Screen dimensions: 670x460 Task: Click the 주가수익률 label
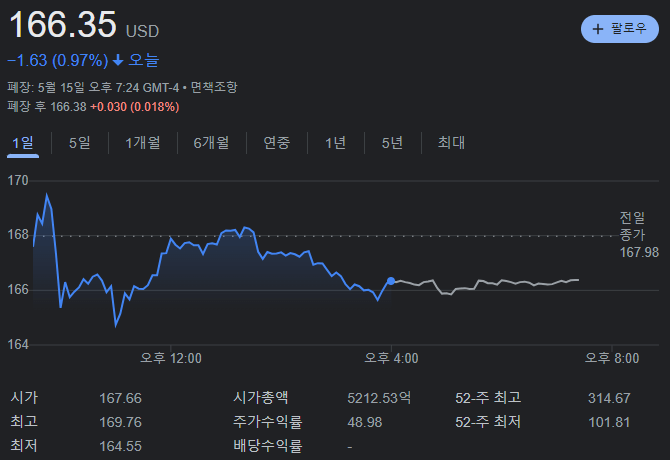click(267, 422)
